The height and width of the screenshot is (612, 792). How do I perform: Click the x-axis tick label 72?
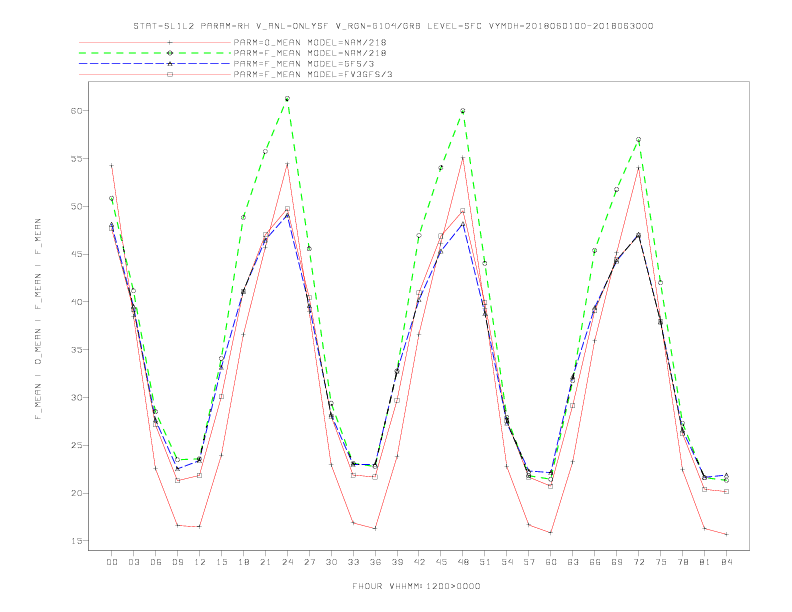[x=638, y=562]
